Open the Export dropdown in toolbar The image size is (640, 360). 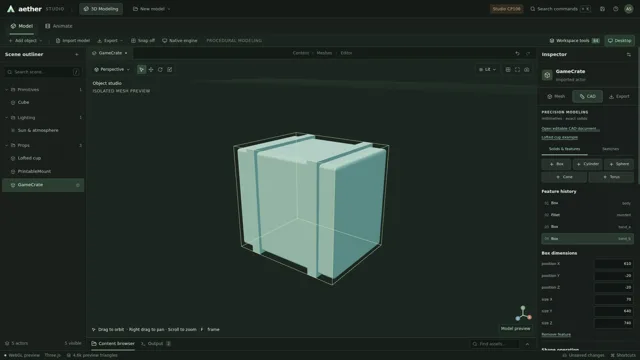point(110,40)
